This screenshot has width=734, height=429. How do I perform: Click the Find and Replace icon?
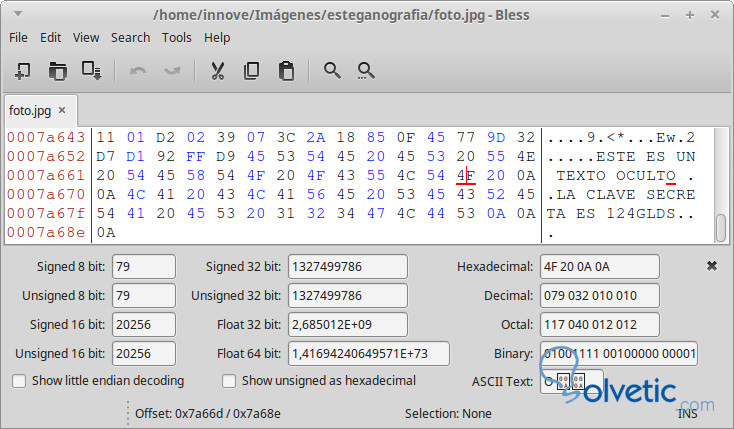point(366,71)
